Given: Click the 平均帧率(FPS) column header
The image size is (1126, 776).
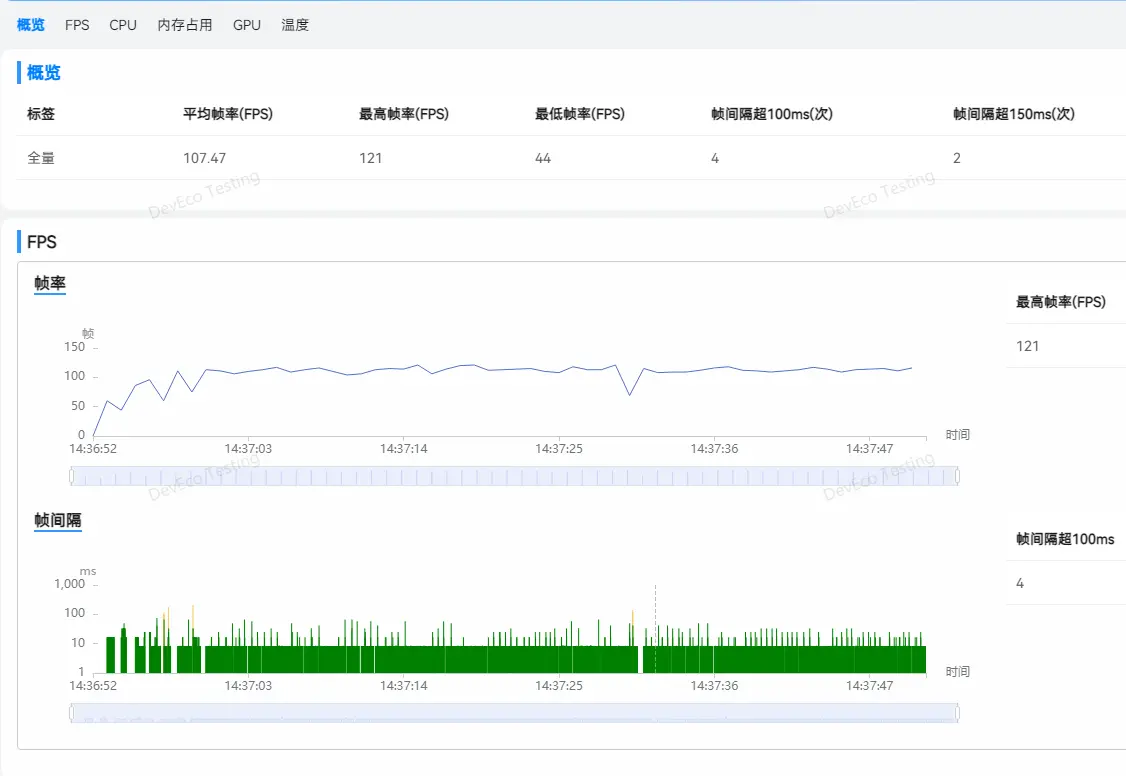Looking at the screenshot, I should (228, 114).
